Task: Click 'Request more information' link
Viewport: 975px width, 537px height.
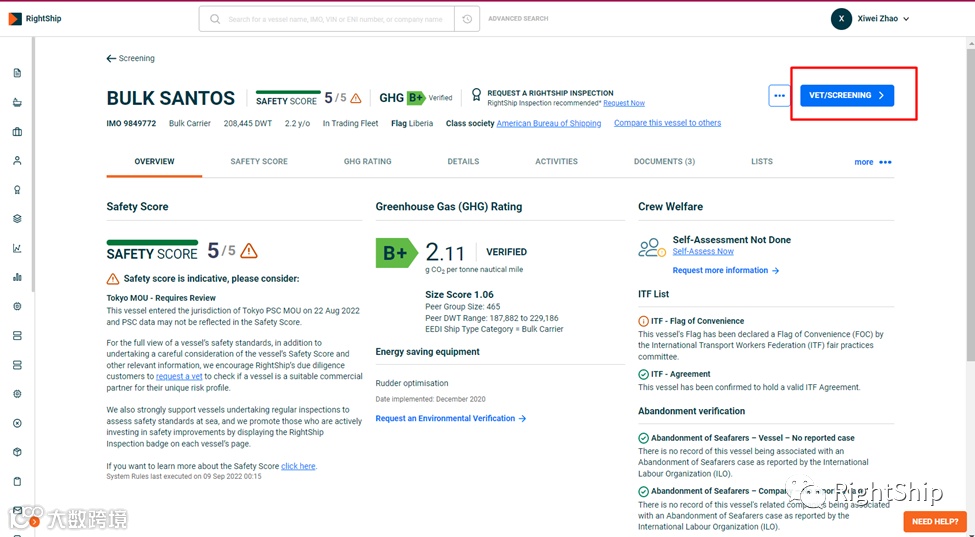Action: [726, 270]
